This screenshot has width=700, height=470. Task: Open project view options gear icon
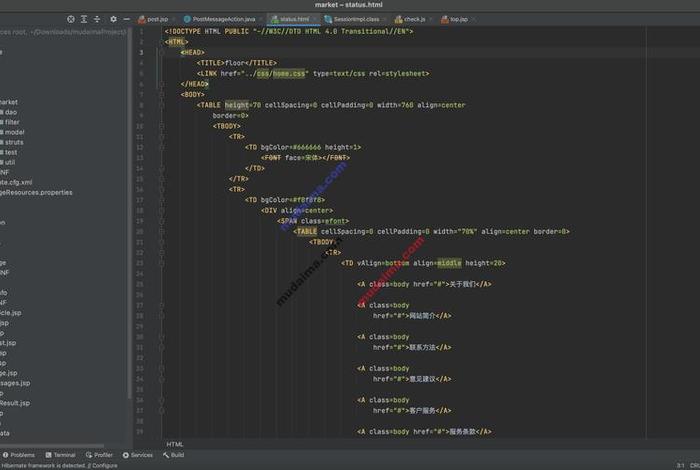[113, 19]
